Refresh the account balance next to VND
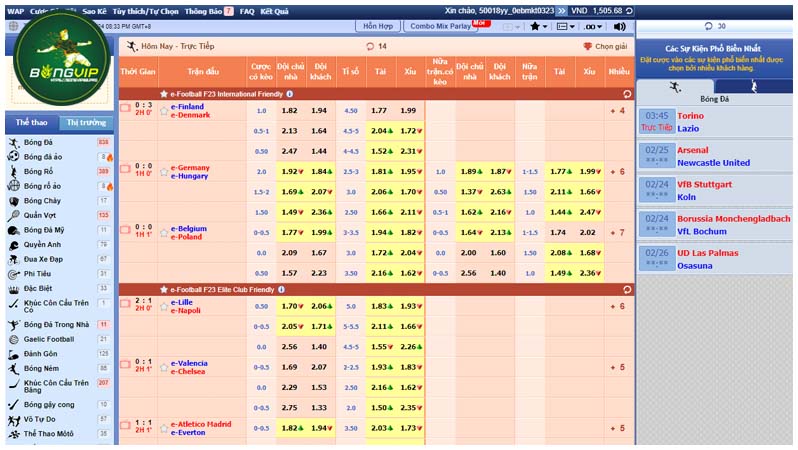Viewport: 798px width, 450px height. pyautogui.click(x=630, y=11)
